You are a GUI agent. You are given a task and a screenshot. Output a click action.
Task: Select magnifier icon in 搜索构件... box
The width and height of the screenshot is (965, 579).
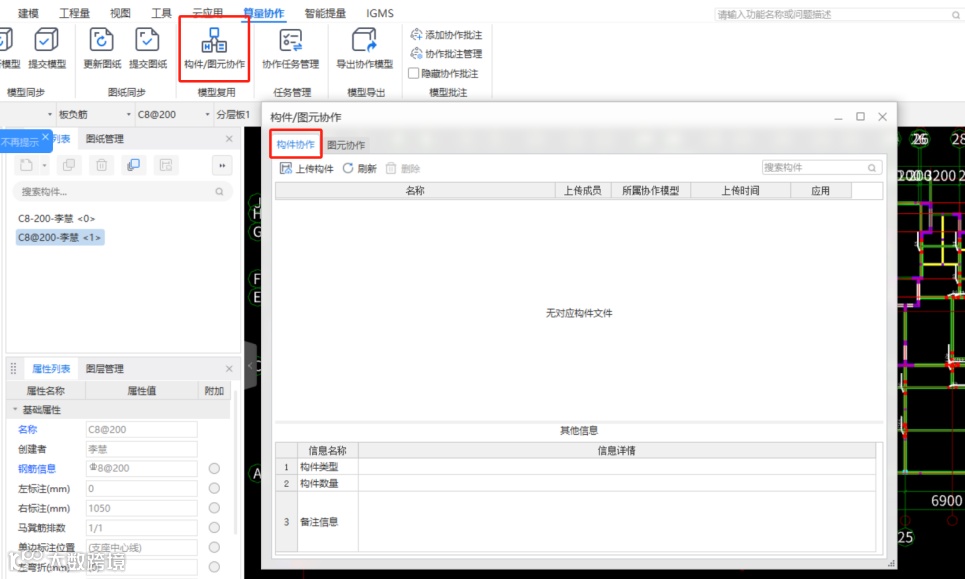coord(219,192)
